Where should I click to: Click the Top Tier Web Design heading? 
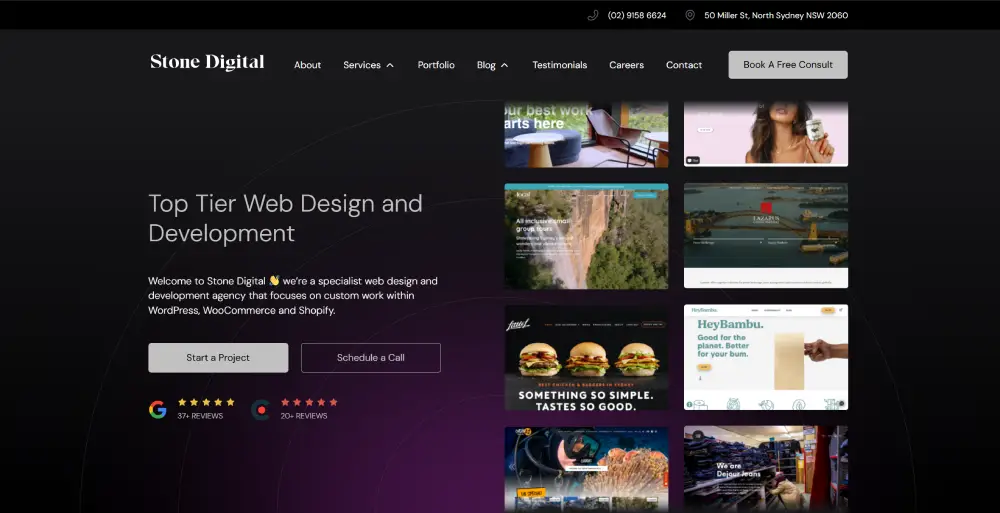286,218
